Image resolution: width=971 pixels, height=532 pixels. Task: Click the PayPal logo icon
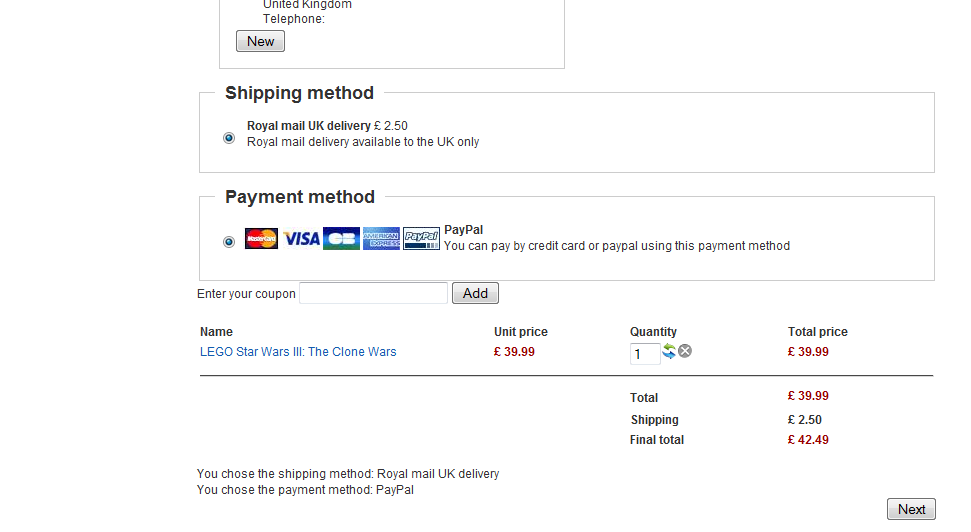(422, 238)
